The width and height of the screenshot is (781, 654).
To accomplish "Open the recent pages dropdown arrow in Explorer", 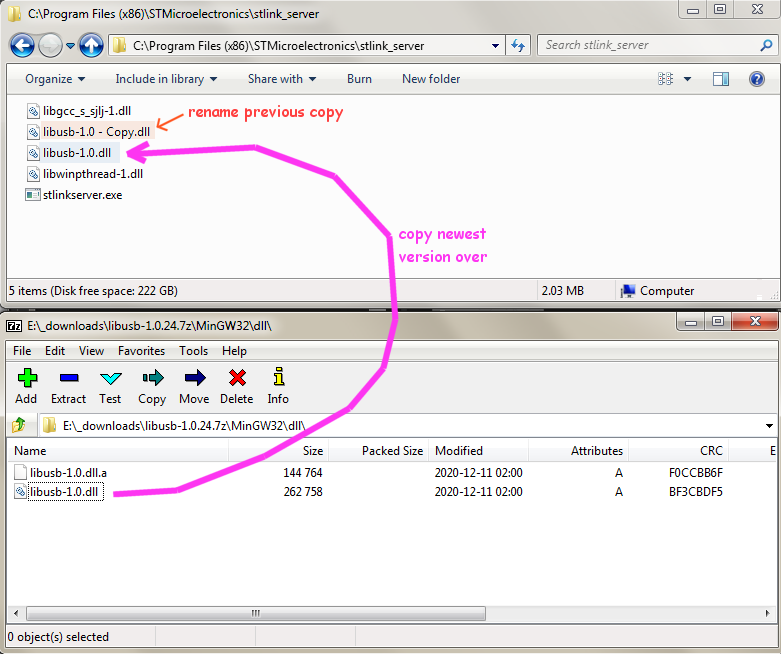I will coord(71,46).
